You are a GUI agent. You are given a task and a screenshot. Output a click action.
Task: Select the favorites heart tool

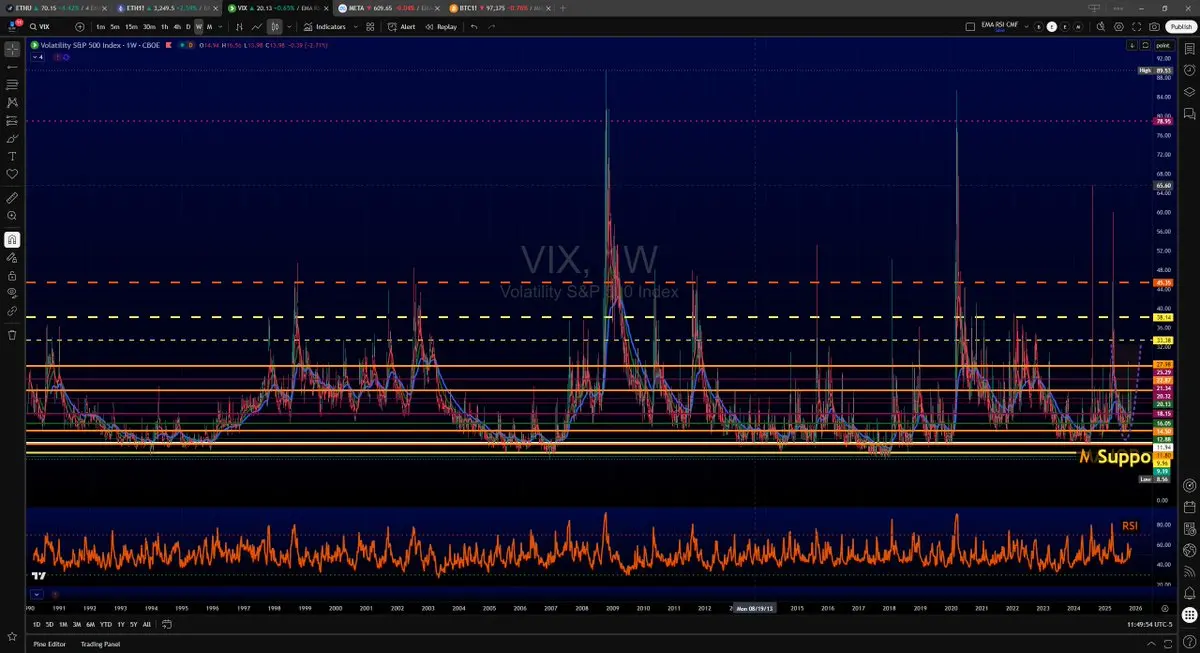click(12, 174)
